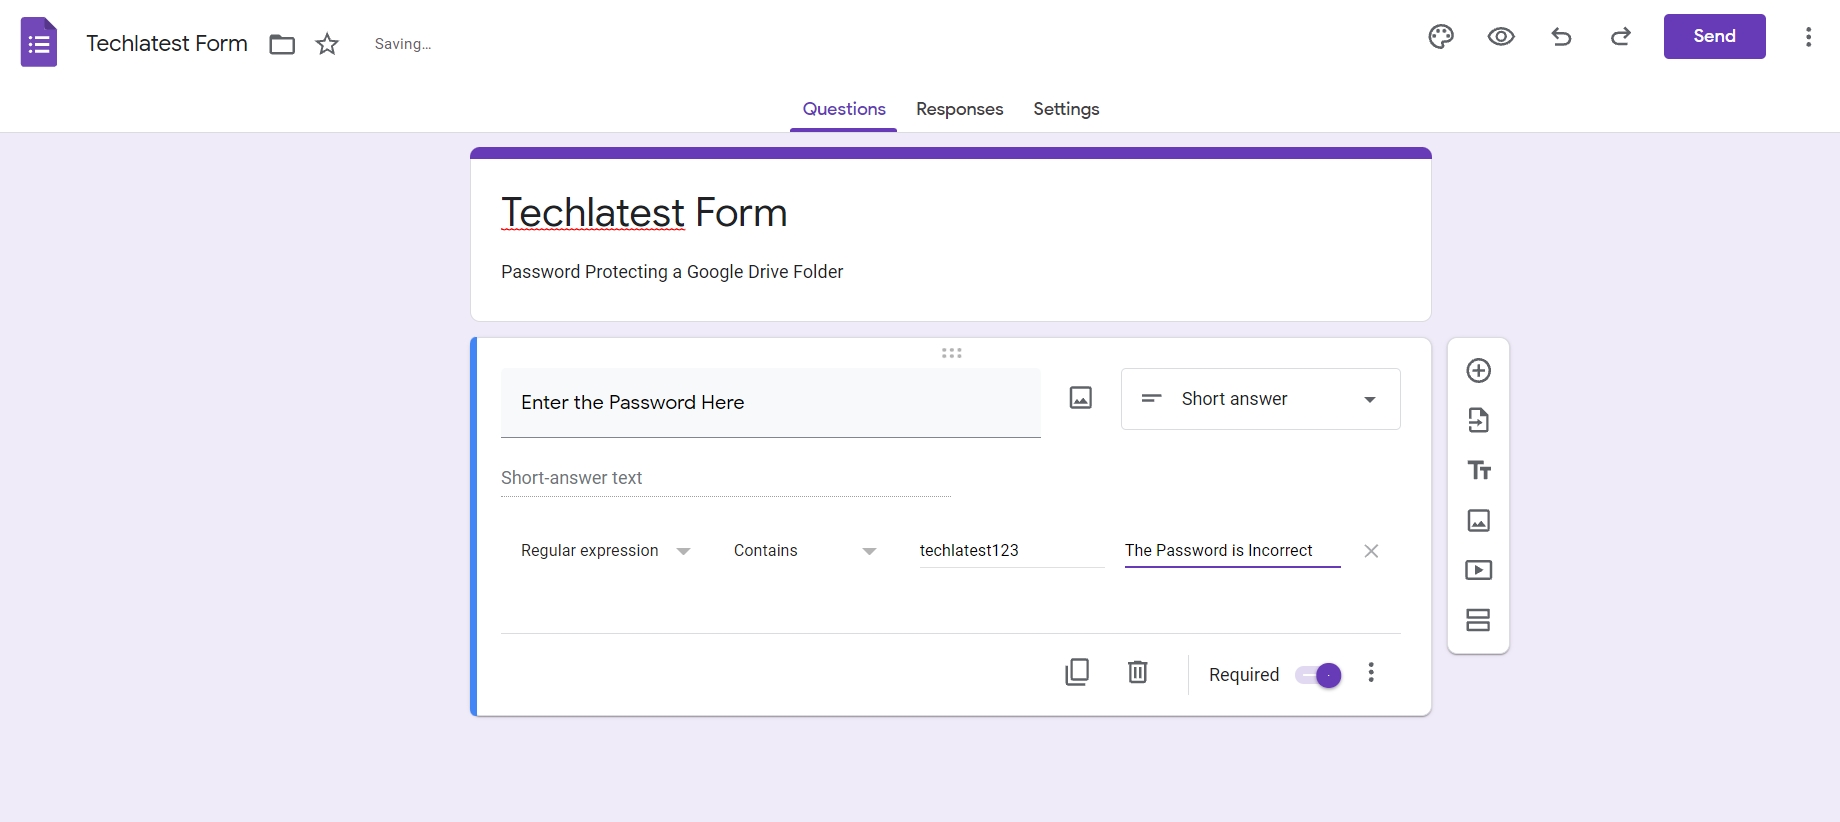1840x822 pixels.
Task: Grab the question drag handle
Action: tap(952, 353)
